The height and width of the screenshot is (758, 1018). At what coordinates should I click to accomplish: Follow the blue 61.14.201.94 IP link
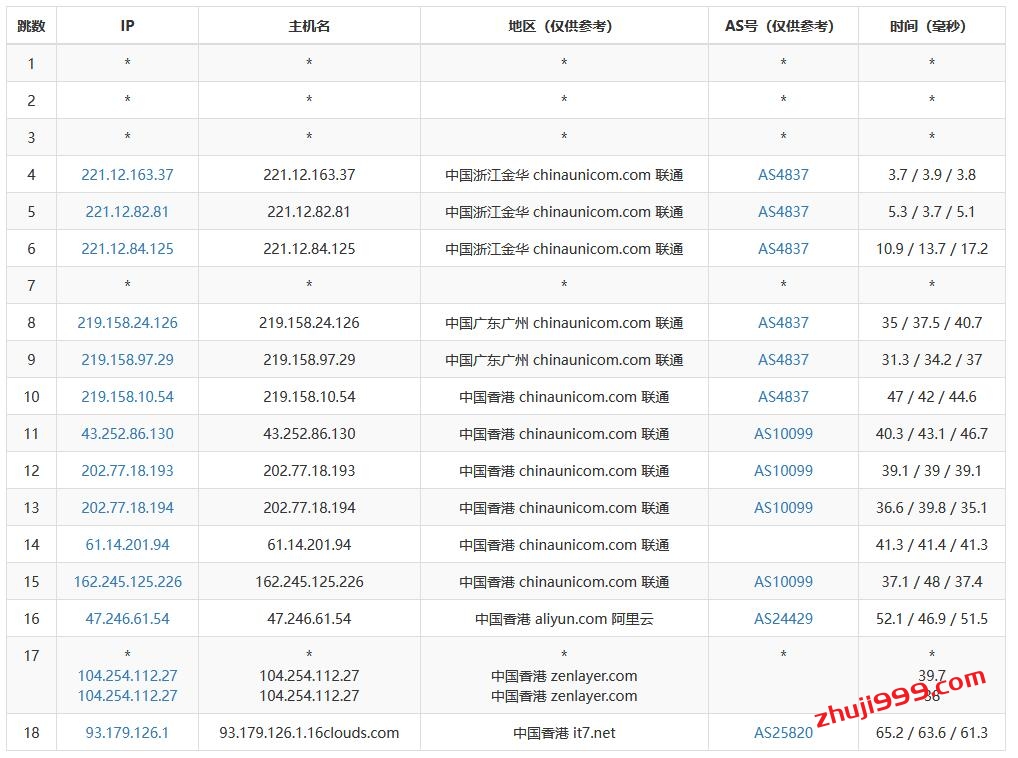tap(127, 545)
